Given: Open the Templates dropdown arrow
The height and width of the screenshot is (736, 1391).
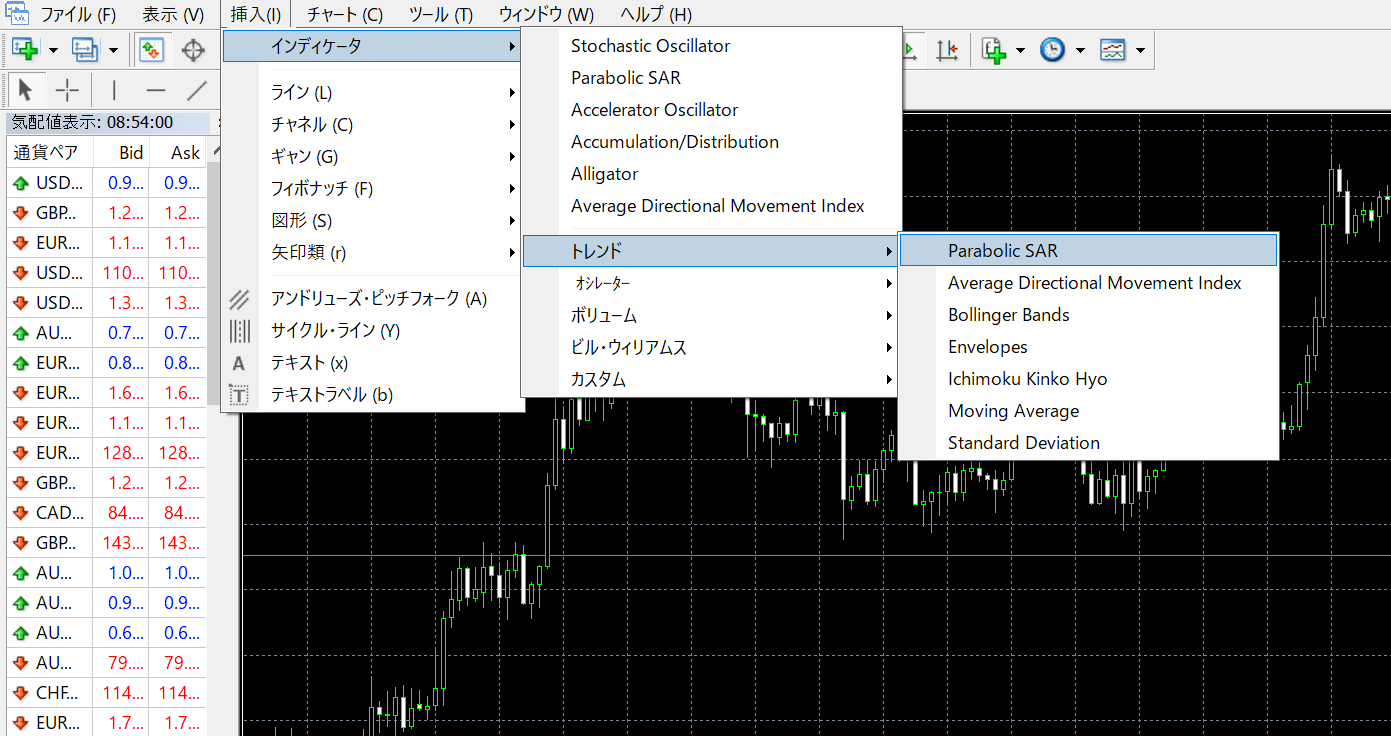Looking at the screenshot, I should [x=1140, y=50].
